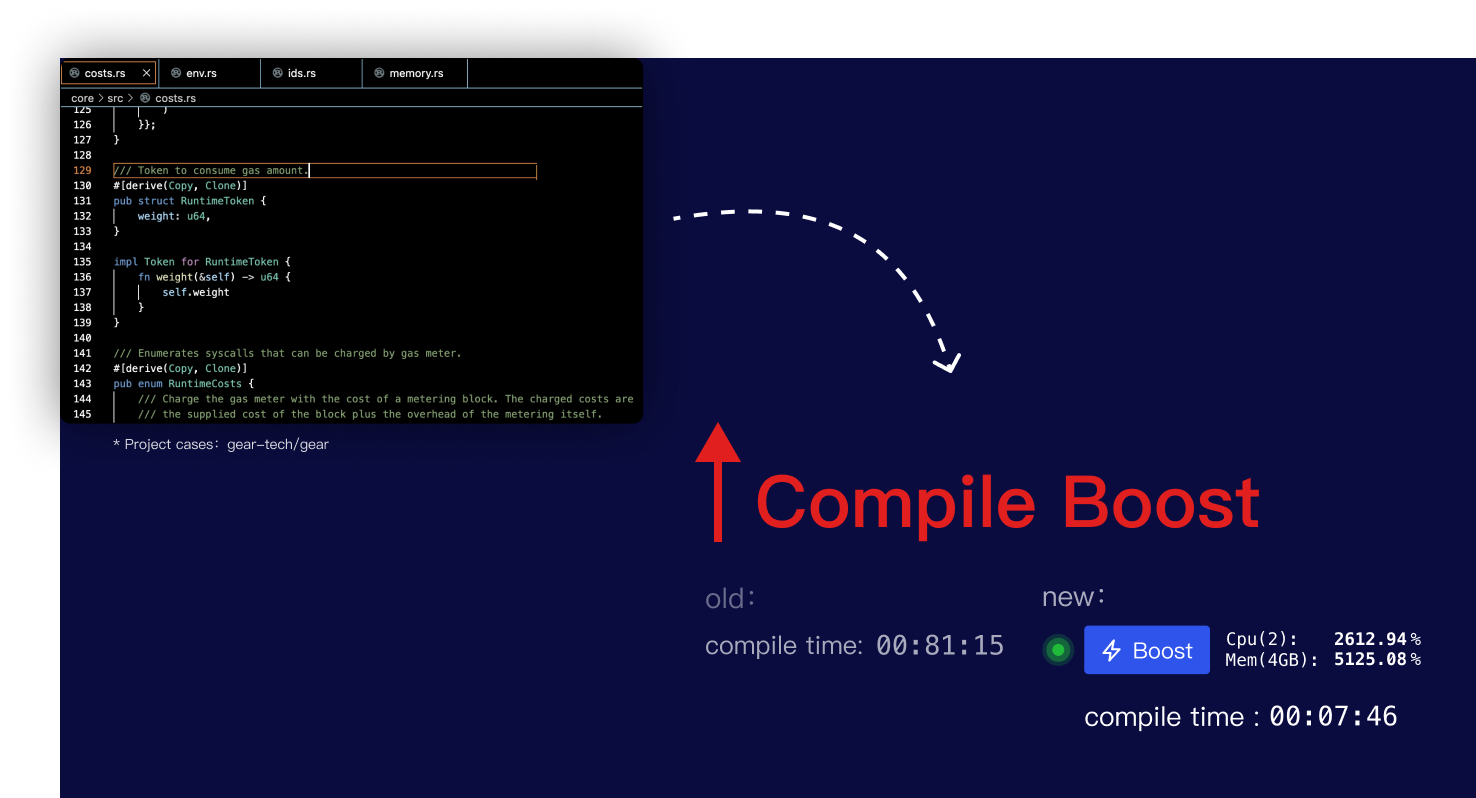Switch to the costs.rs editor tab
Screen dimensions: 1476x798
coord(109,73)
